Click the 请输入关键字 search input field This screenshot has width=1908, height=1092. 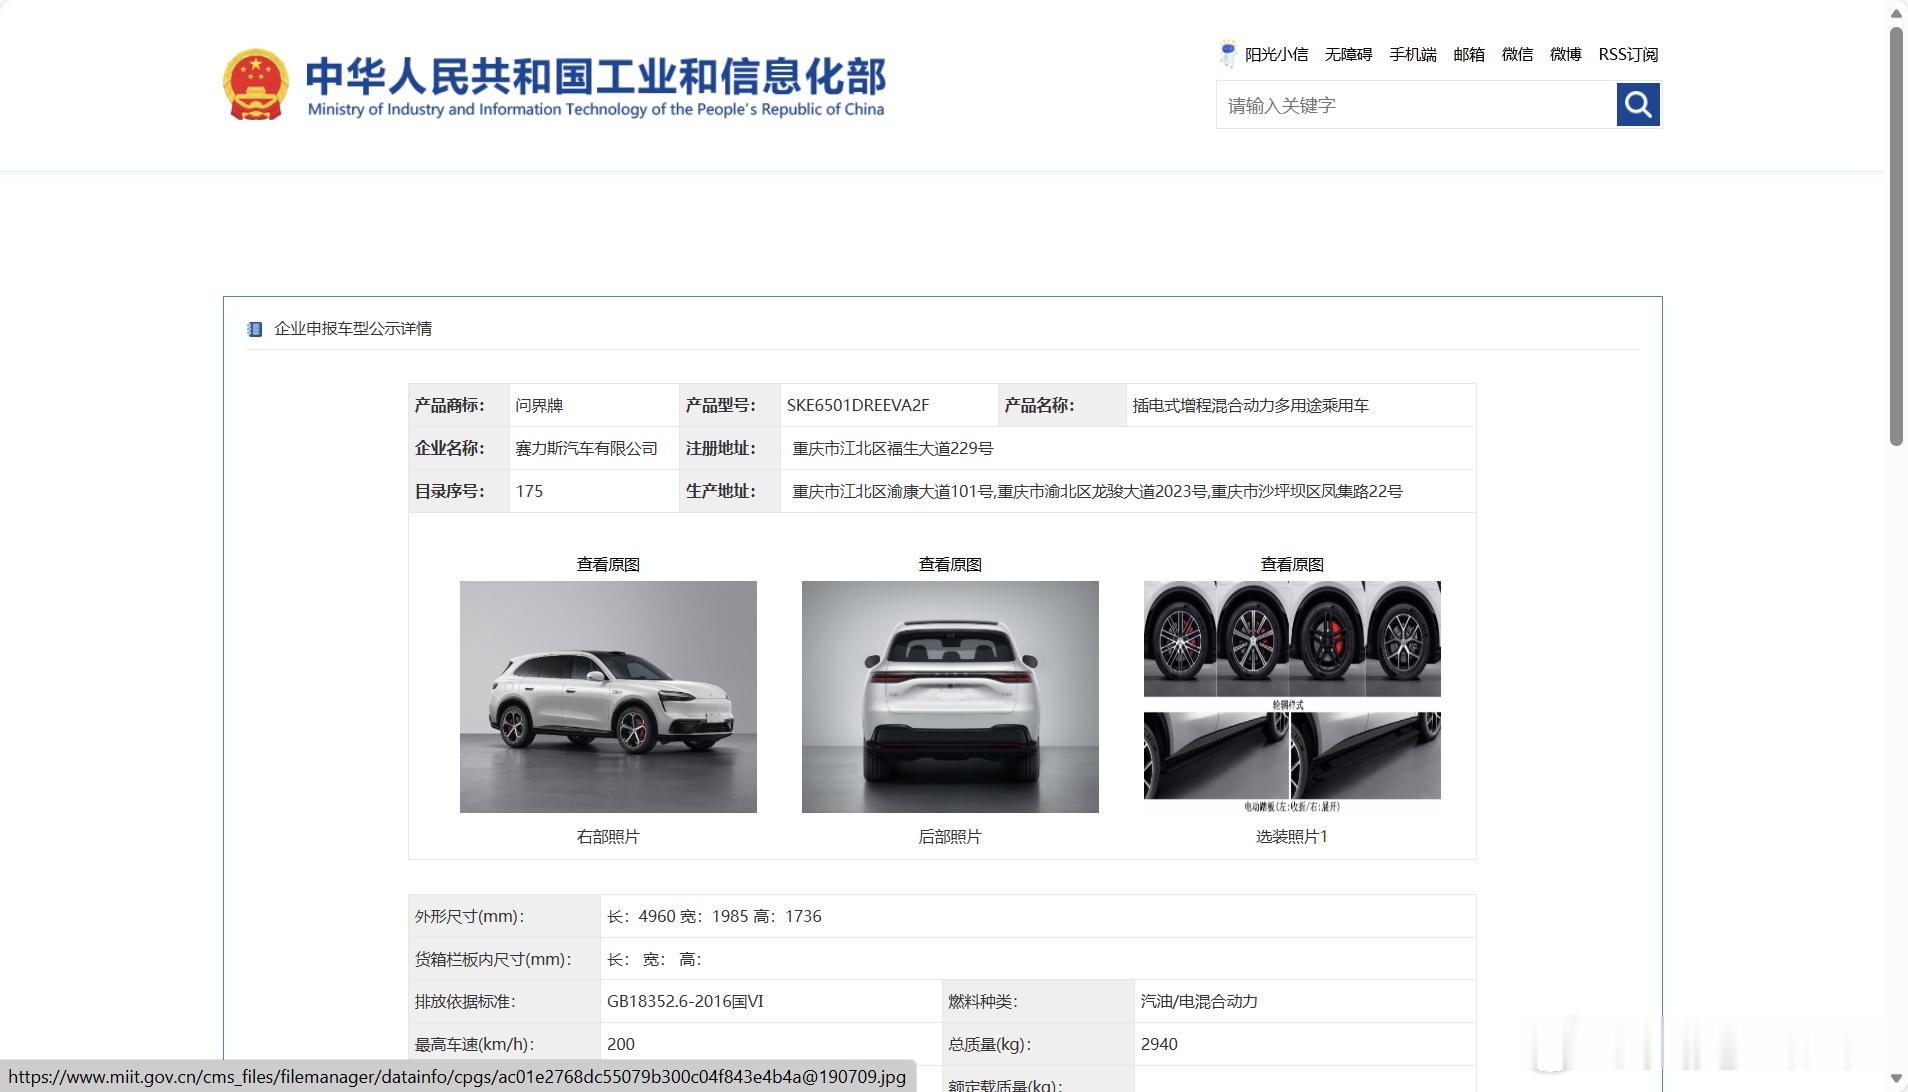coord(1400,105)
